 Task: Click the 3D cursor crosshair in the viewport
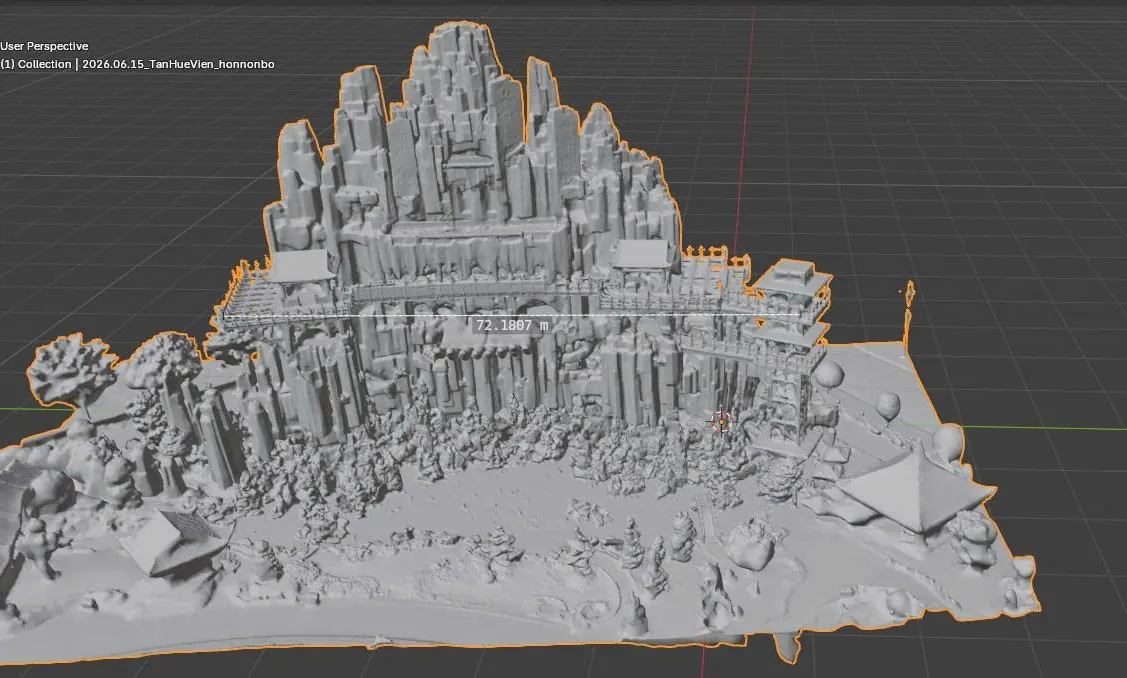pos(721,421)
